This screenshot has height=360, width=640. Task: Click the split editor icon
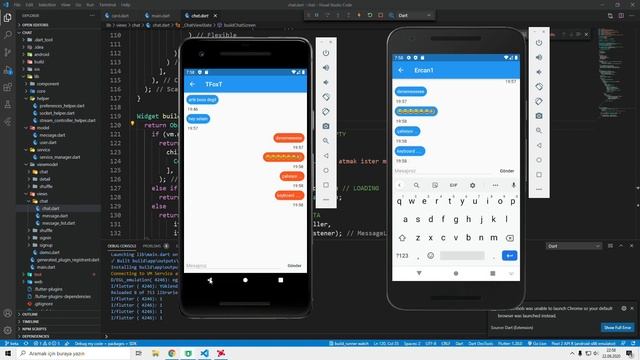pyautogui.click(x=621, y=16)
